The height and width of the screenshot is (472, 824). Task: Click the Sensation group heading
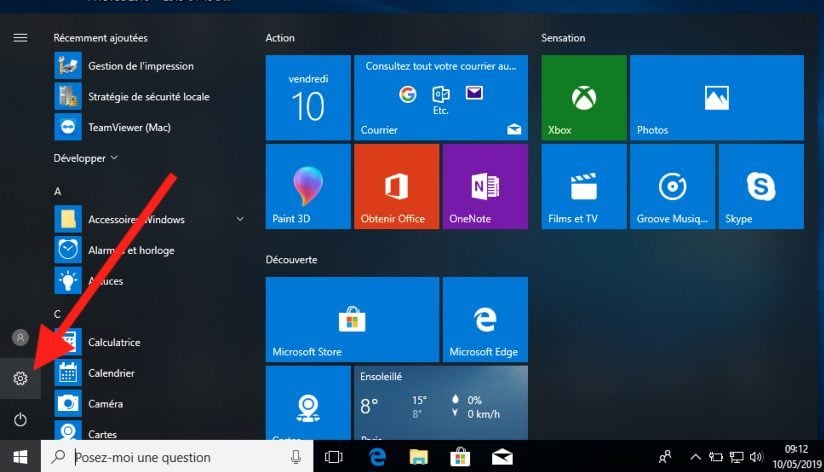(x=563, y=38)
